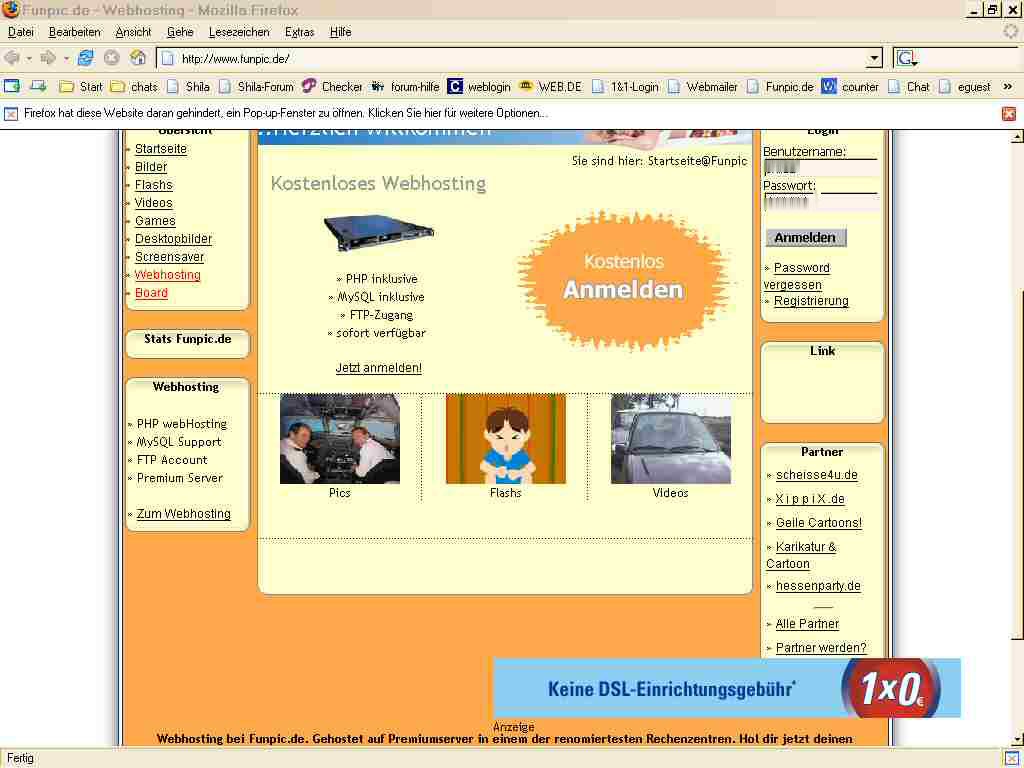1024x768 pixels.
Task: Click the orange Kostenlos Anmelden badge
Action: tap(623, 280)
